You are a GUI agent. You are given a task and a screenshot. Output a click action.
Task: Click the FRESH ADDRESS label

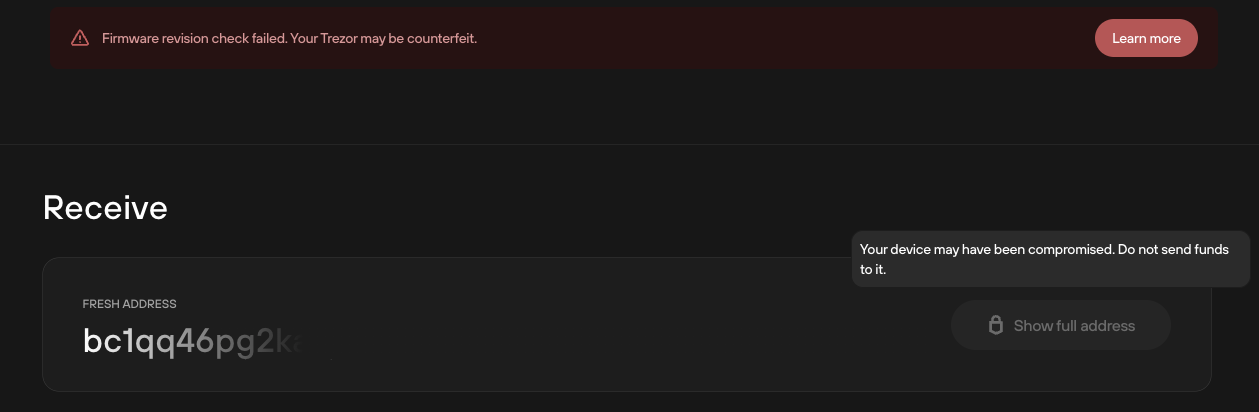[129, 304]
